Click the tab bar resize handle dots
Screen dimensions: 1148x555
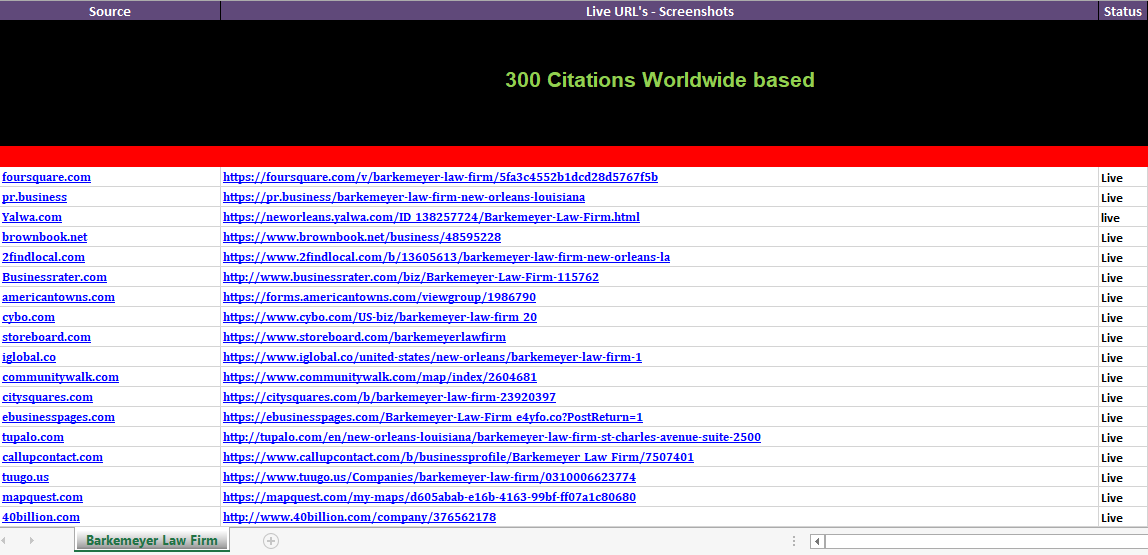(794, 541)
